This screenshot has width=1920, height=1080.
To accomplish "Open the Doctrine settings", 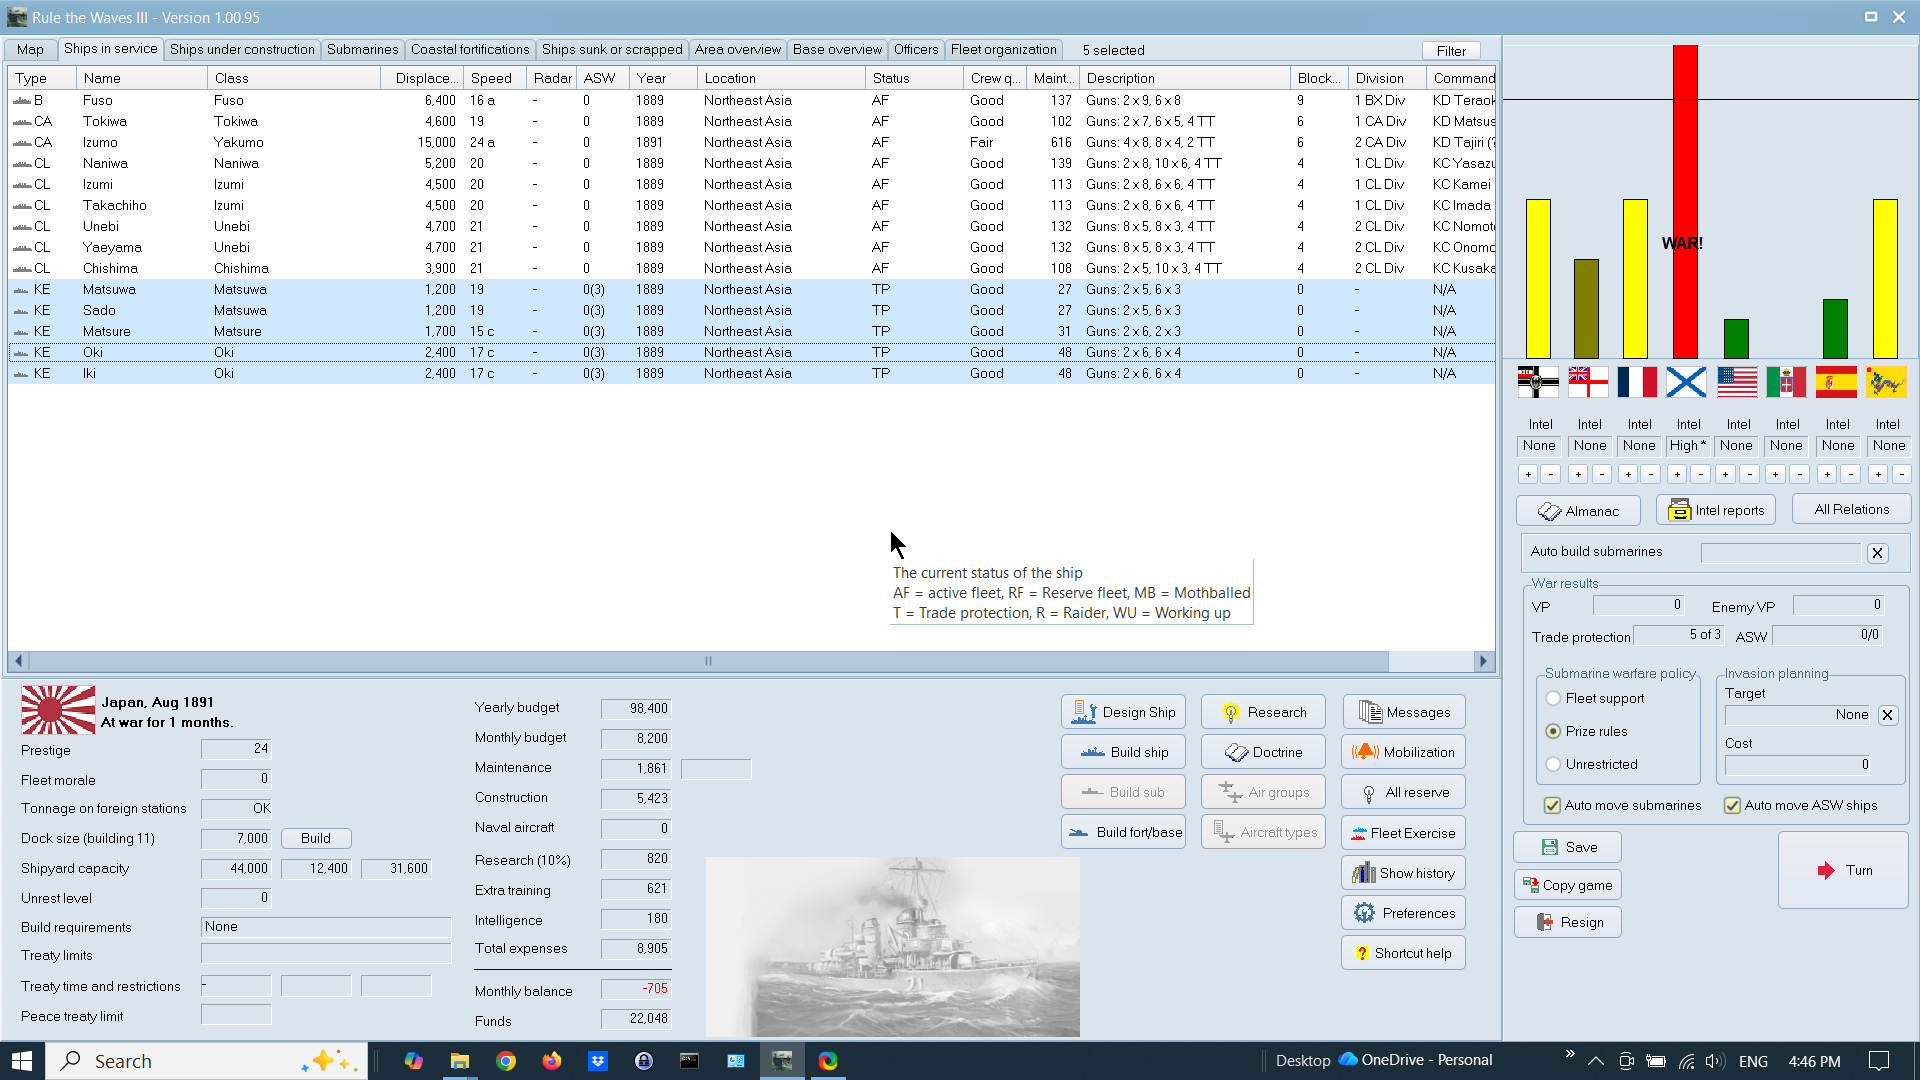I will click(1263, 752).
